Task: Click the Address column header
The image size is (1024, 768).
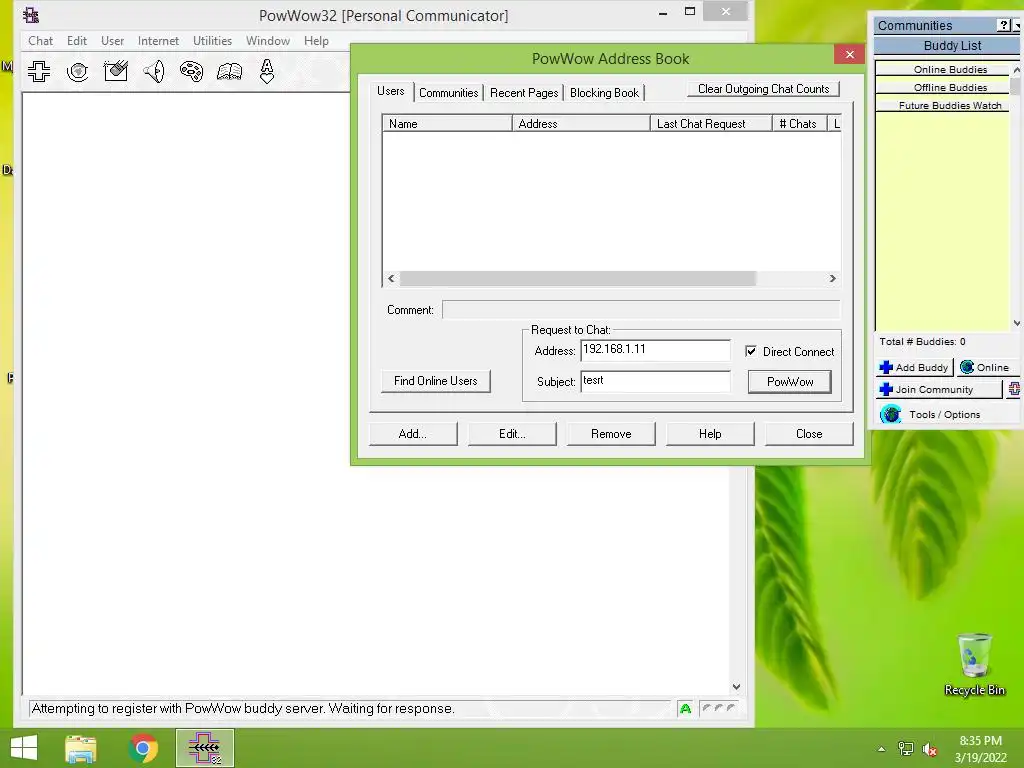Action: point(581,123)
